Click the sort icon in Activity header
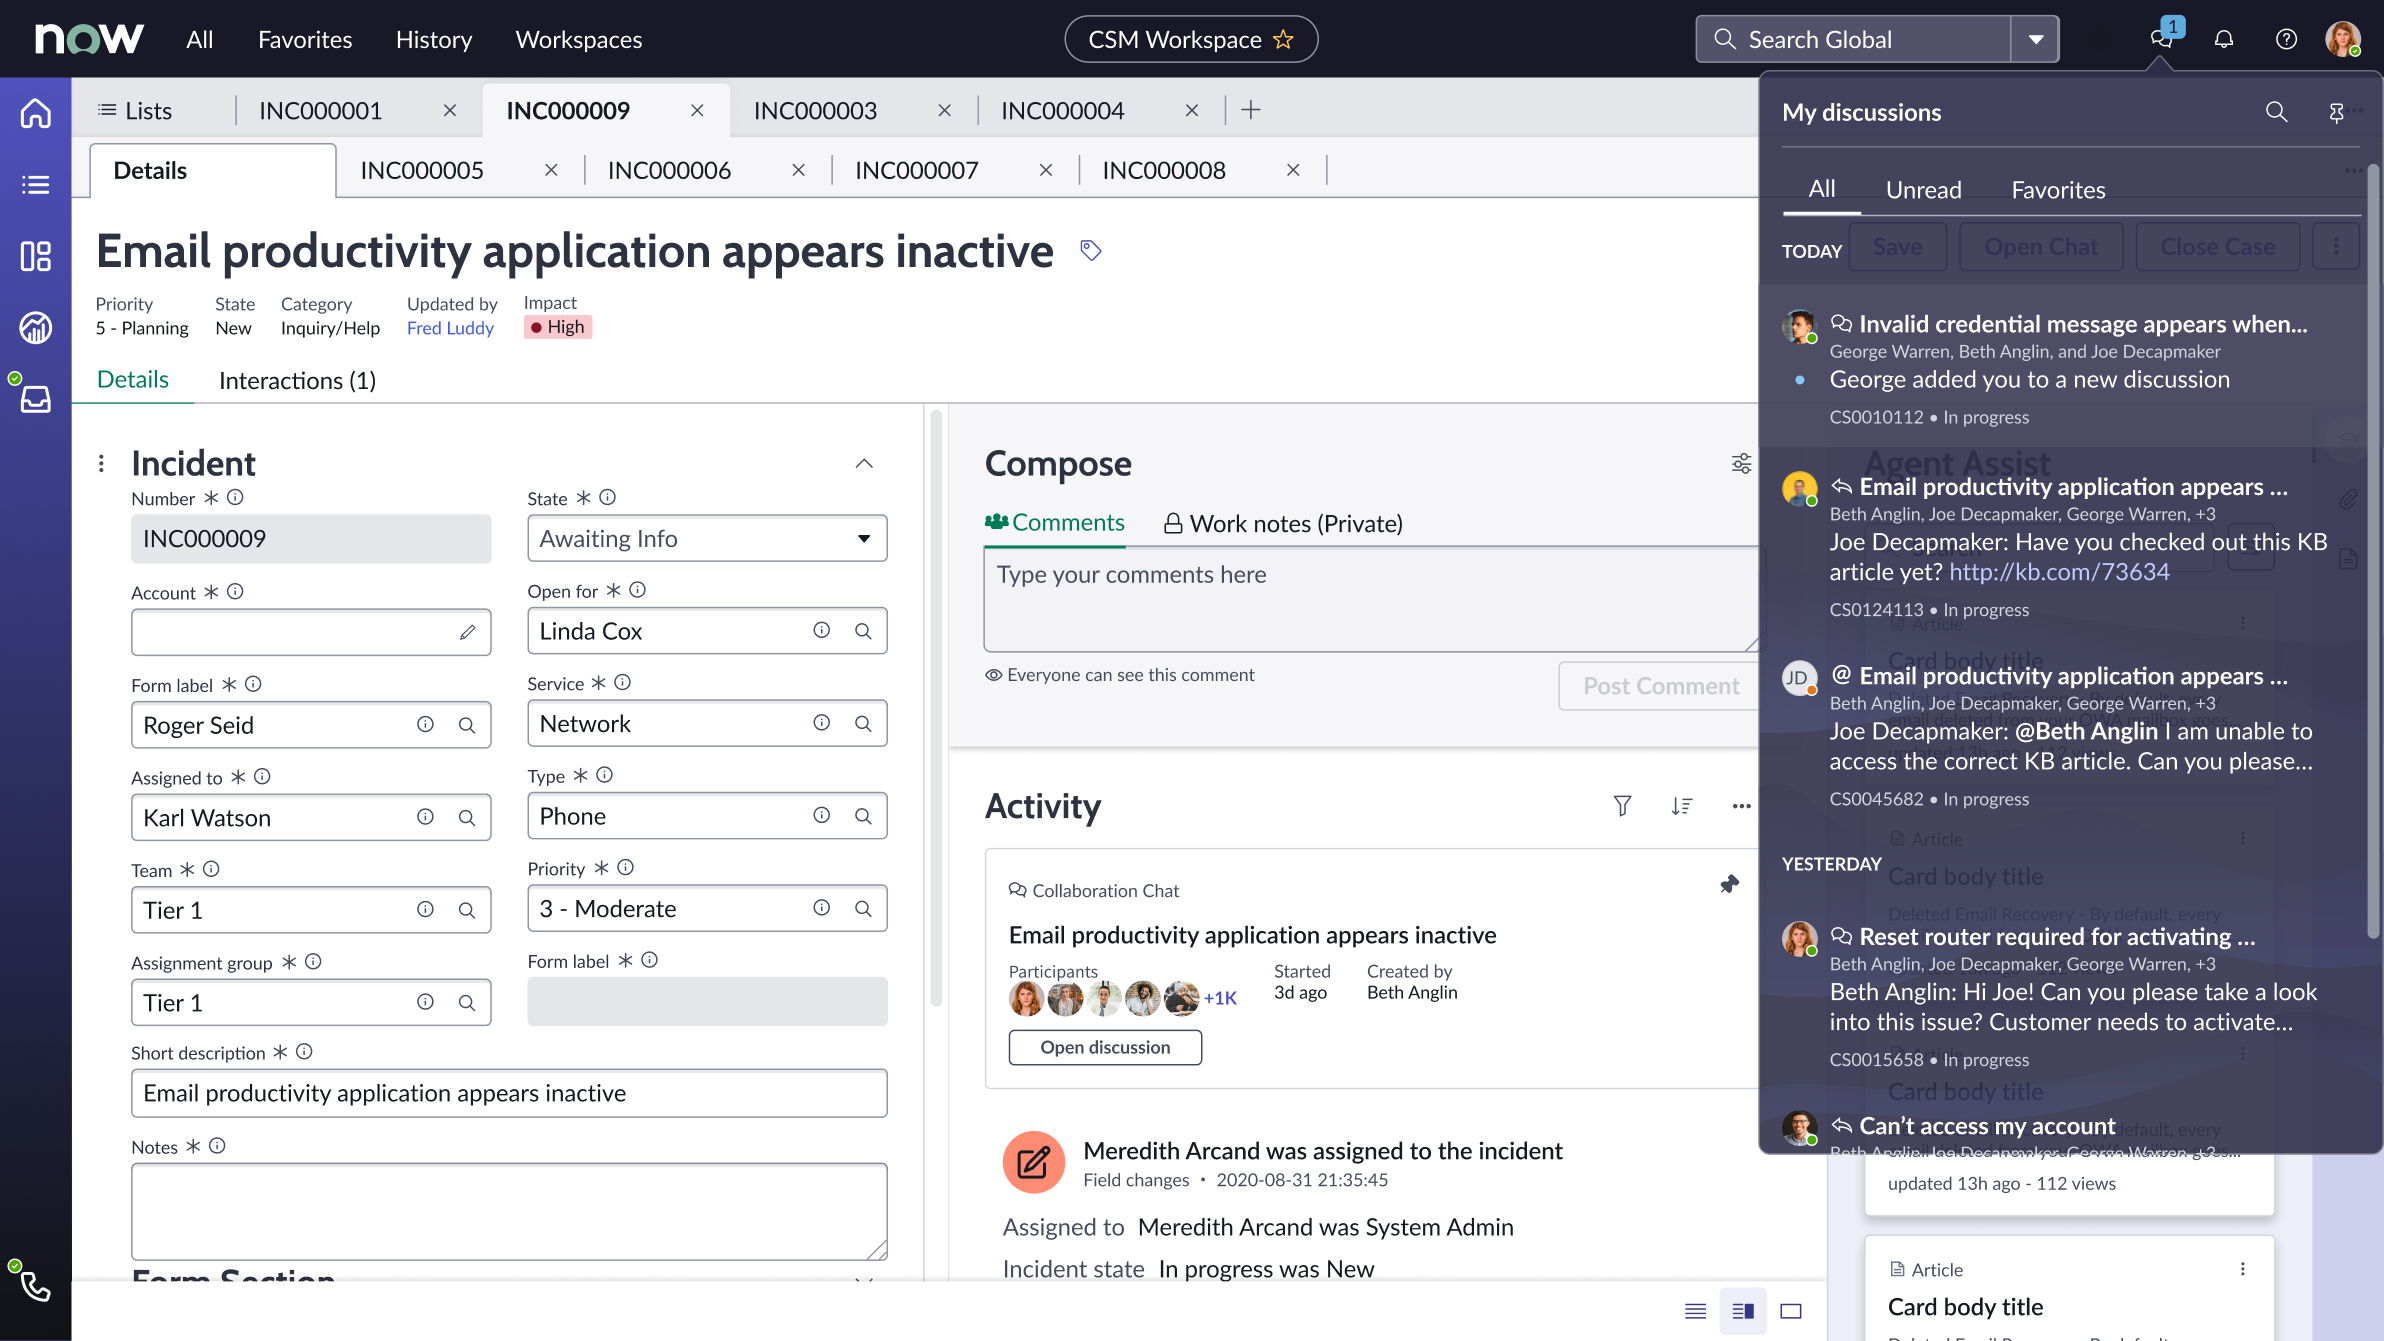Viewport: 2384px width, 1341px height. pyautogui.click(x=1682, y=806)
